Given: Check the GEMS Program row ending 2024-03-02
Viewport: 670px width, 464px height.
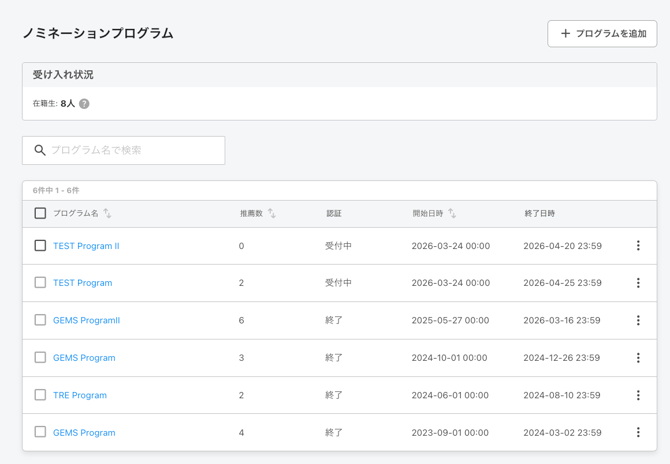Looking at the screenshot, I should tap(40, 432).
